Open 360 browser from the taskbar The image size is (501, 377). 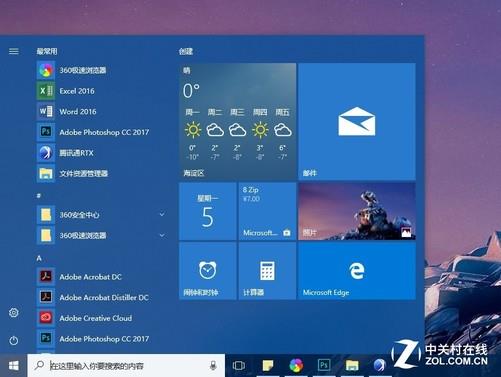296,366
